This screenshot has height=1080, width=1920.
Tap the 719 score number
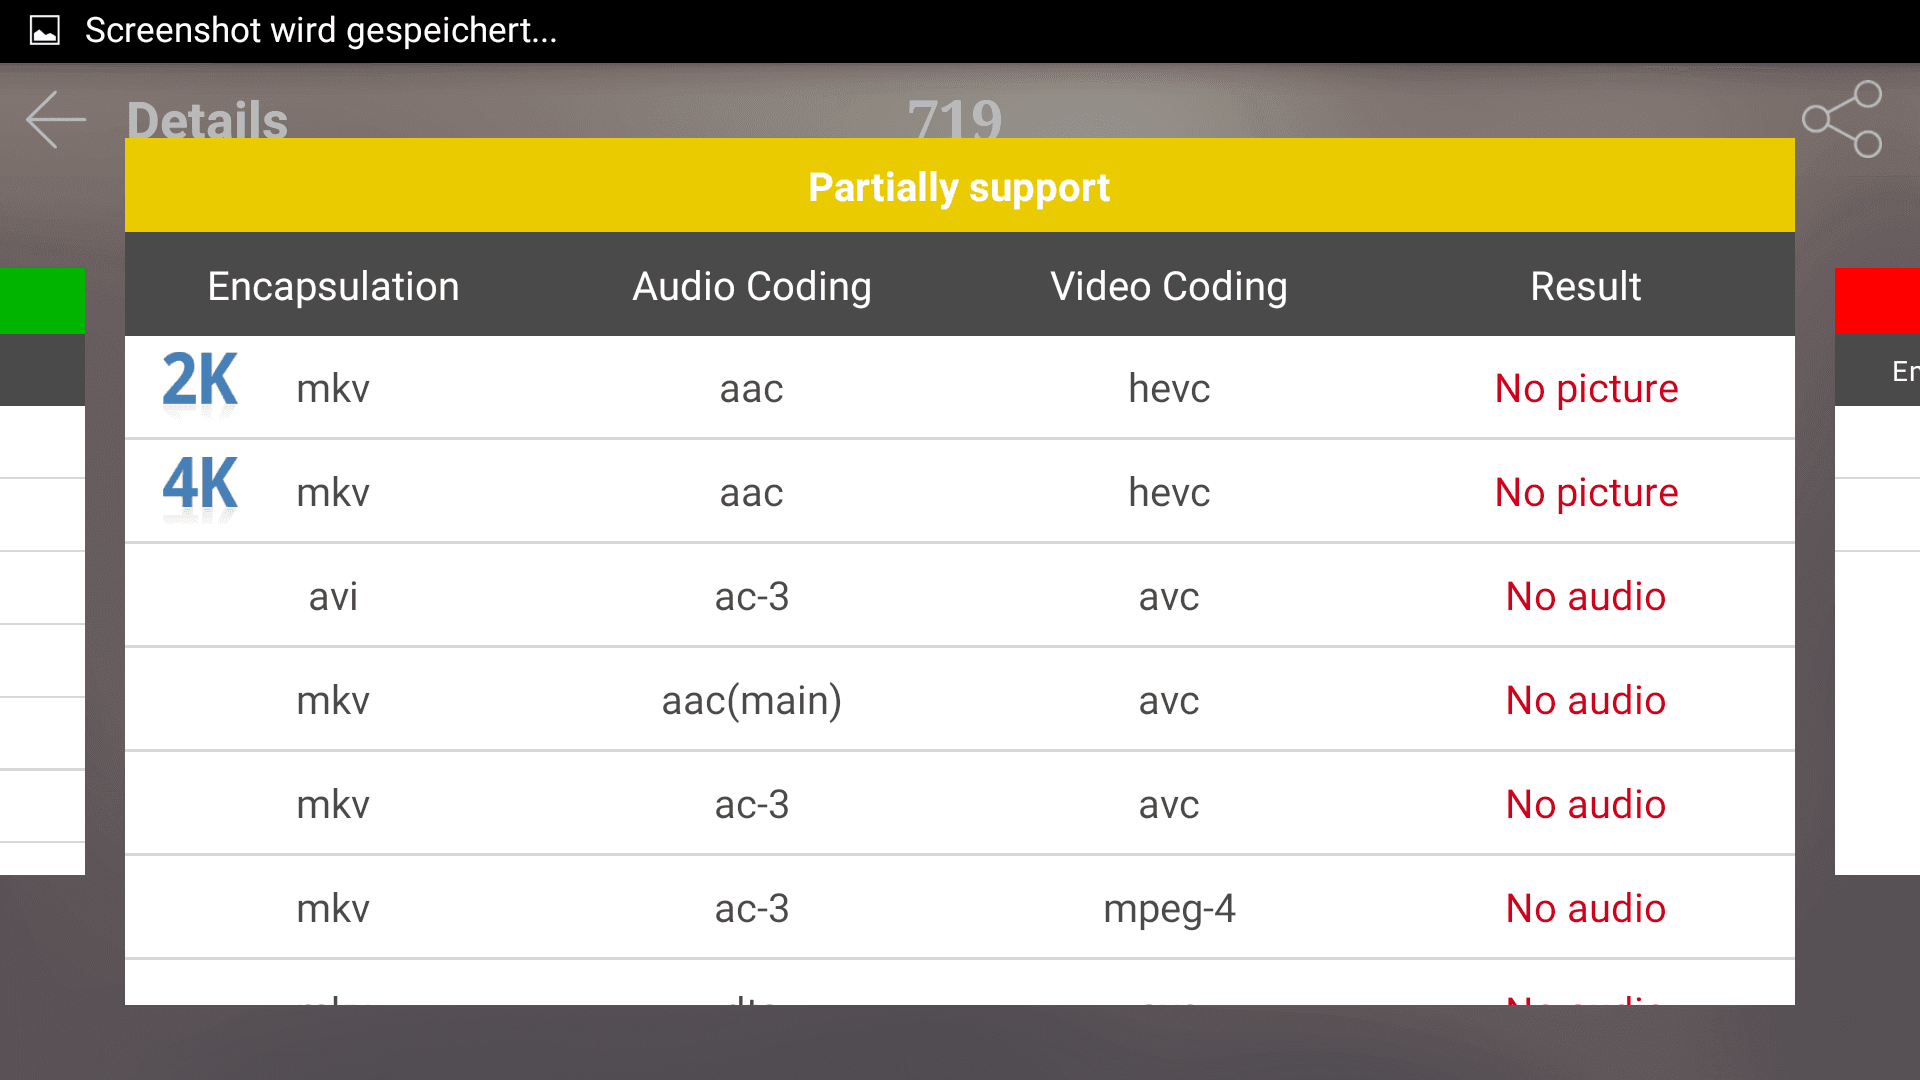tap(954, 118)
